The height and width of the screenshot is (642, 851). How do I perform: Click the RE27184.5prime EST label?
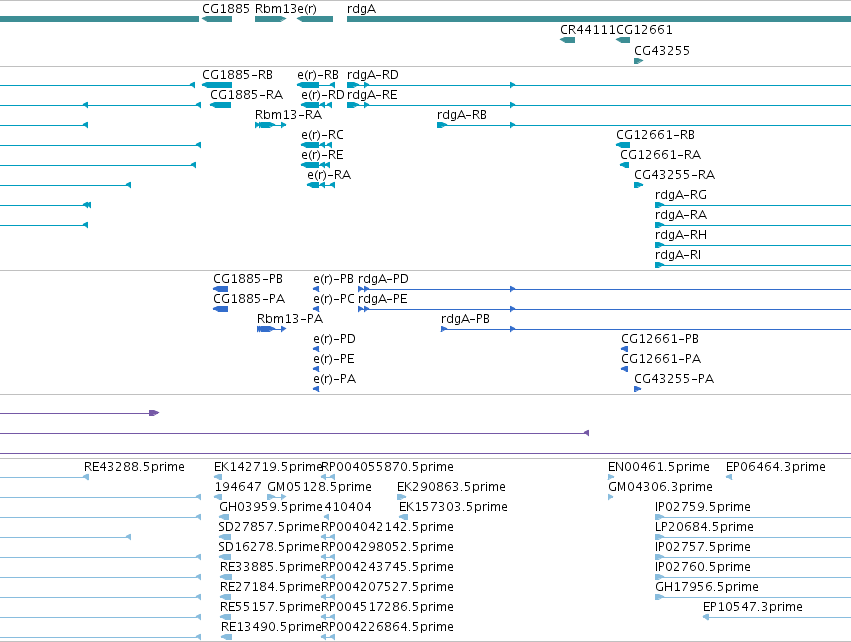click(x=271, y=588)
